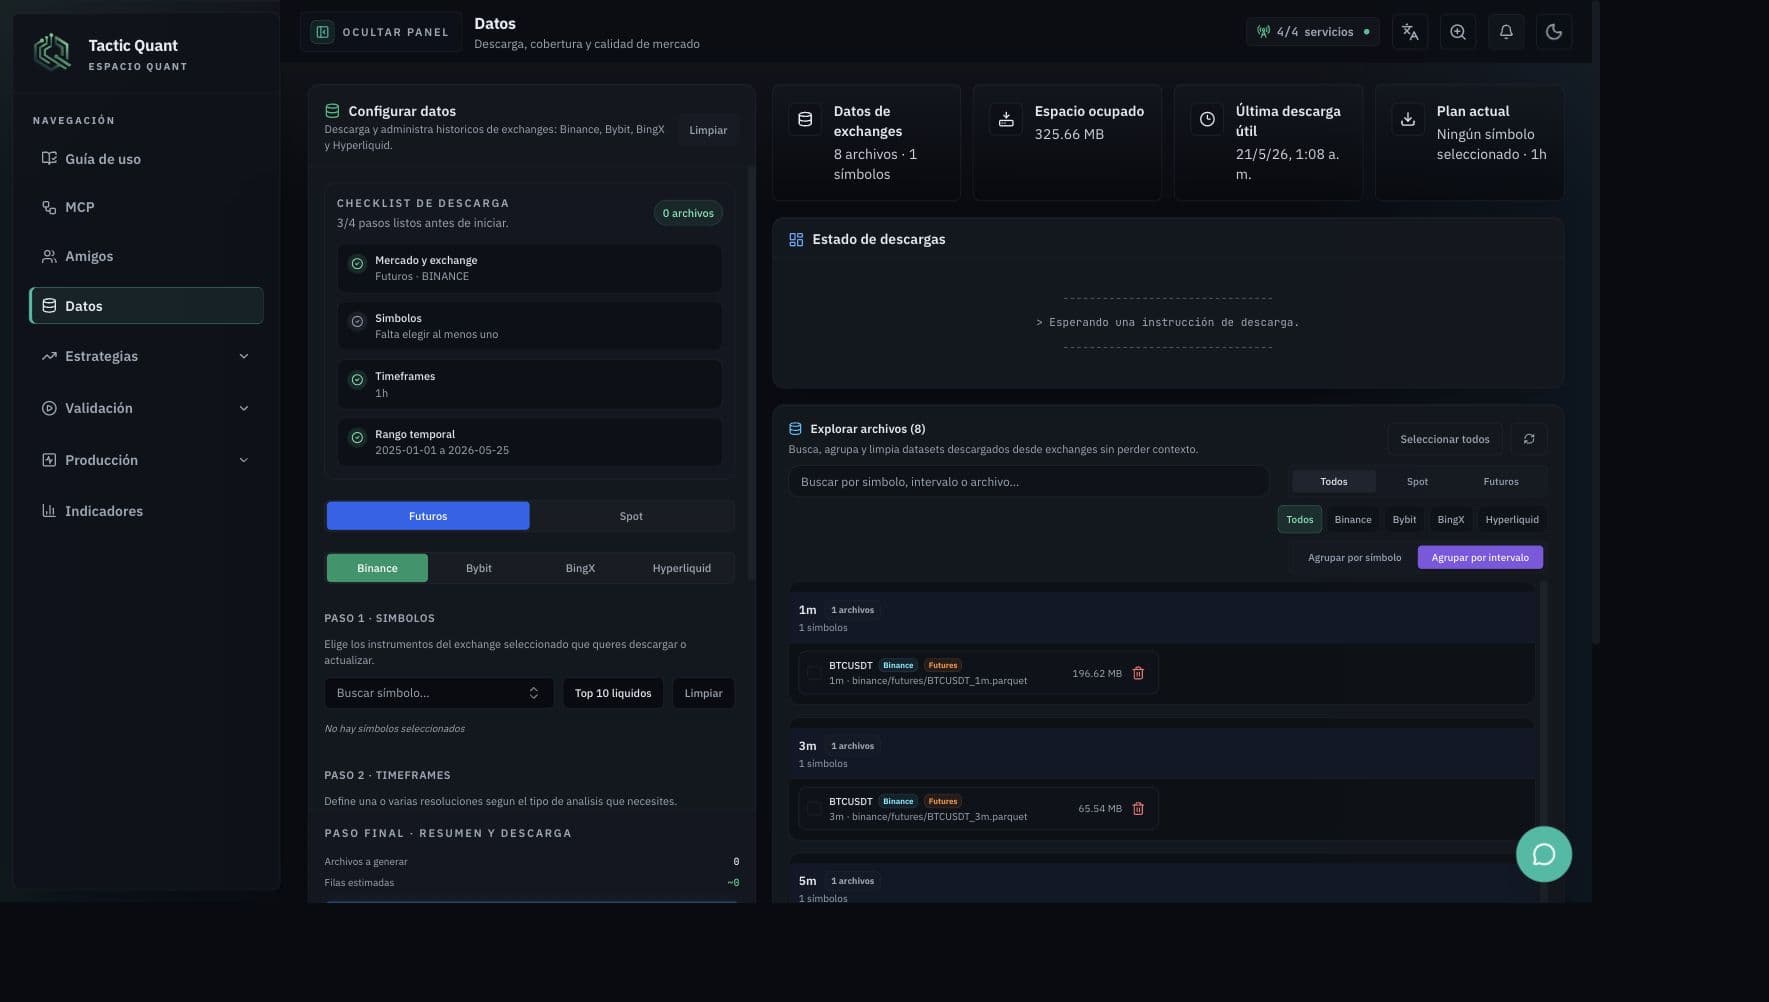
Task: Delete the BTCUSDT_3m.parquet file
Action: (1138, 808)
